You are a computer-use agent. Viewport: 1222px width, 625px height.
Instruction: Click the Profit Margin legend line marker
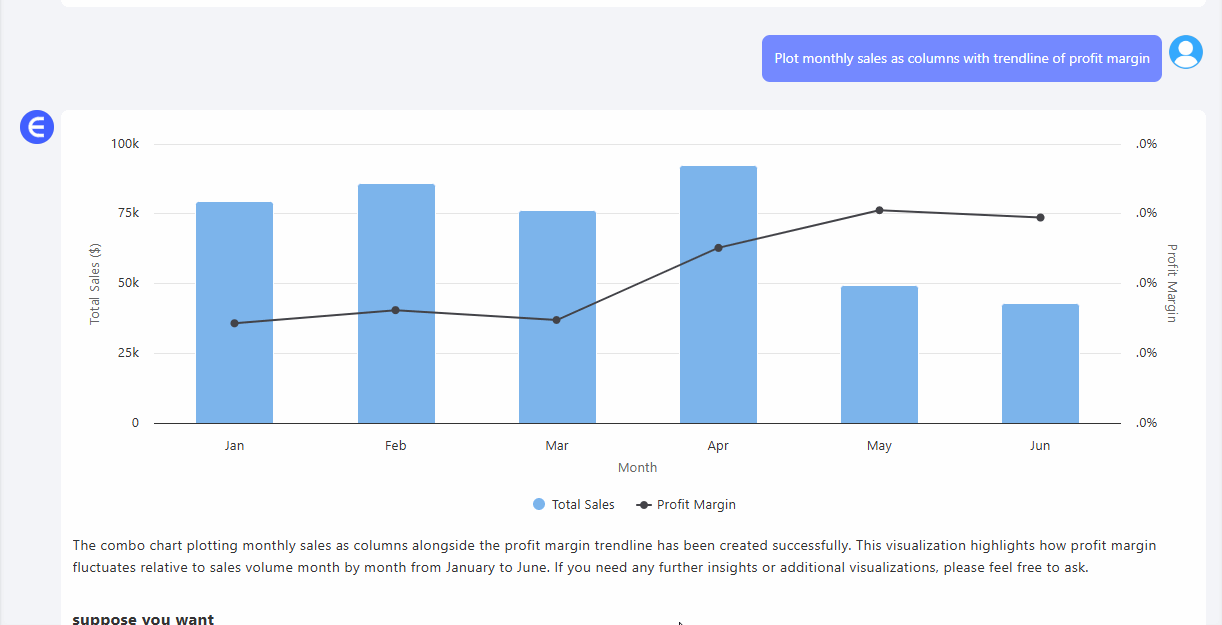click(644, 505)
